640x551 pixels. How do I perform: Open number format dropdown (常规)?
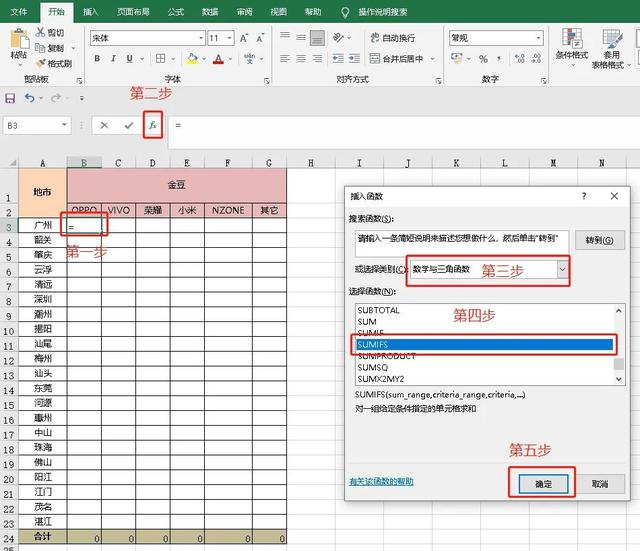[539, 38]
